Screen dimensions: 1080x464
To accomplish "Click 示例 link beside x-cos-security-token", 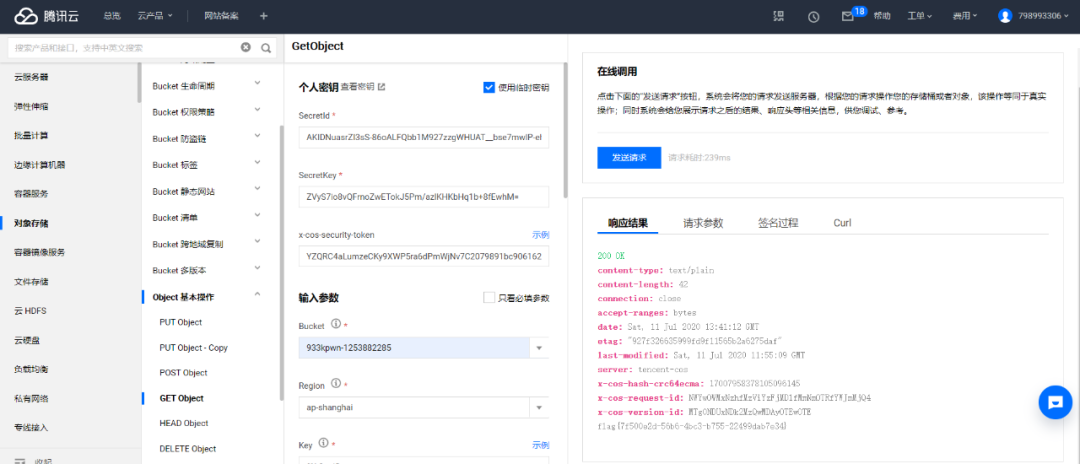I will (x=541, y=235).
